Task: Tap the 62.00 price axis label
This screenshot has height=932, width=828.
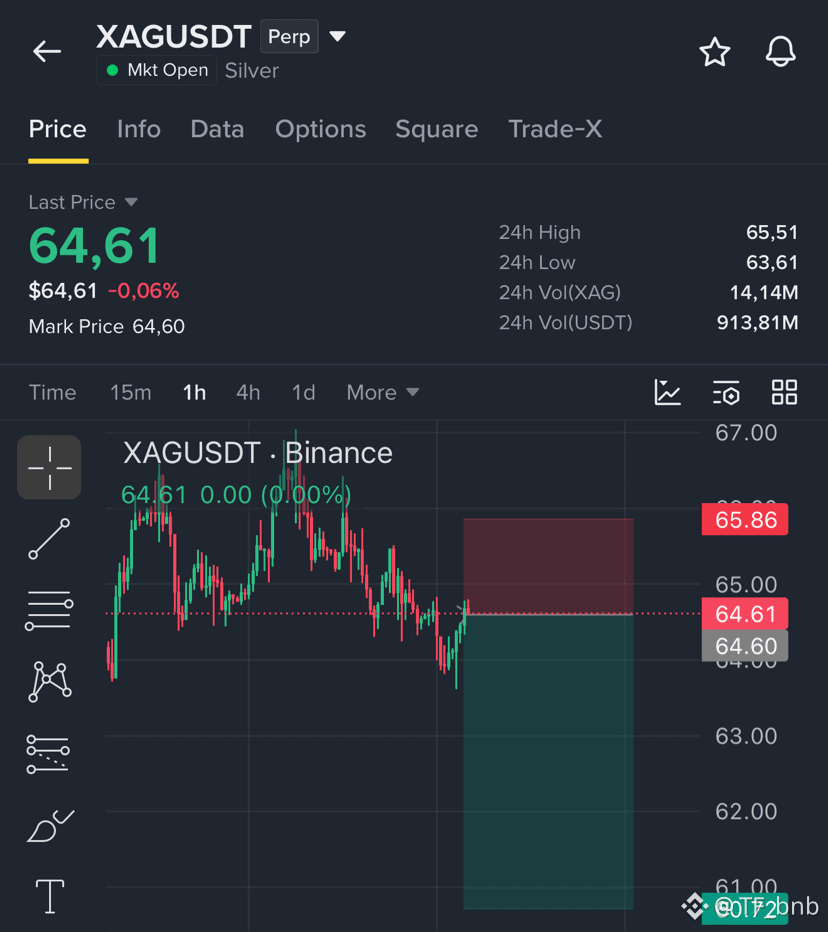Action: click(746, 811)
